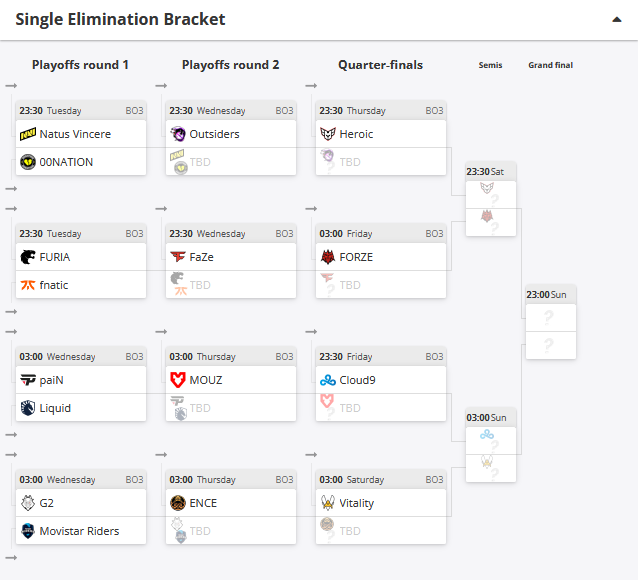
Task: Click the Natus Vincere team logo
Action: [x=27, y=134]
